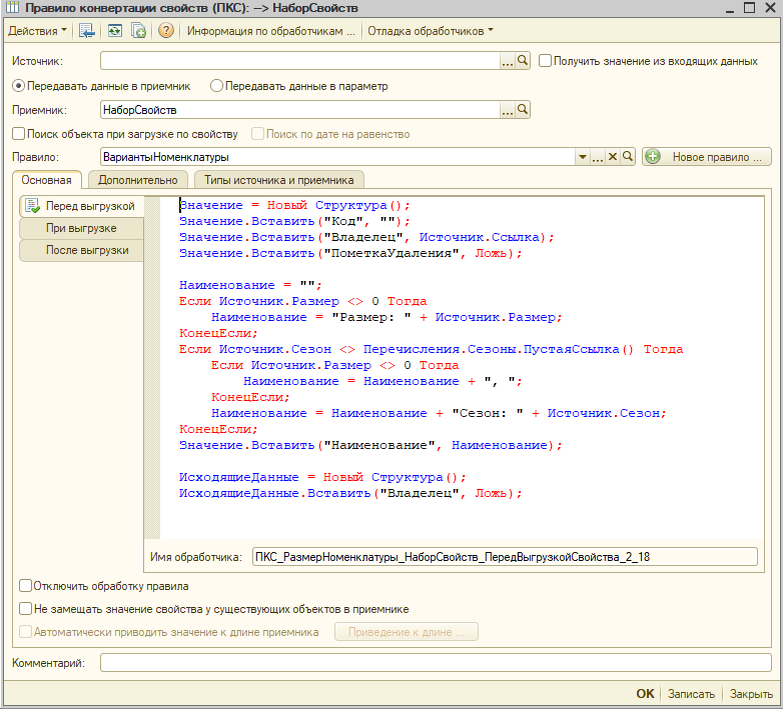The height and width of the screenshot is (710, 783).
Task: Close the window with the X button
Action: [771, 7]
